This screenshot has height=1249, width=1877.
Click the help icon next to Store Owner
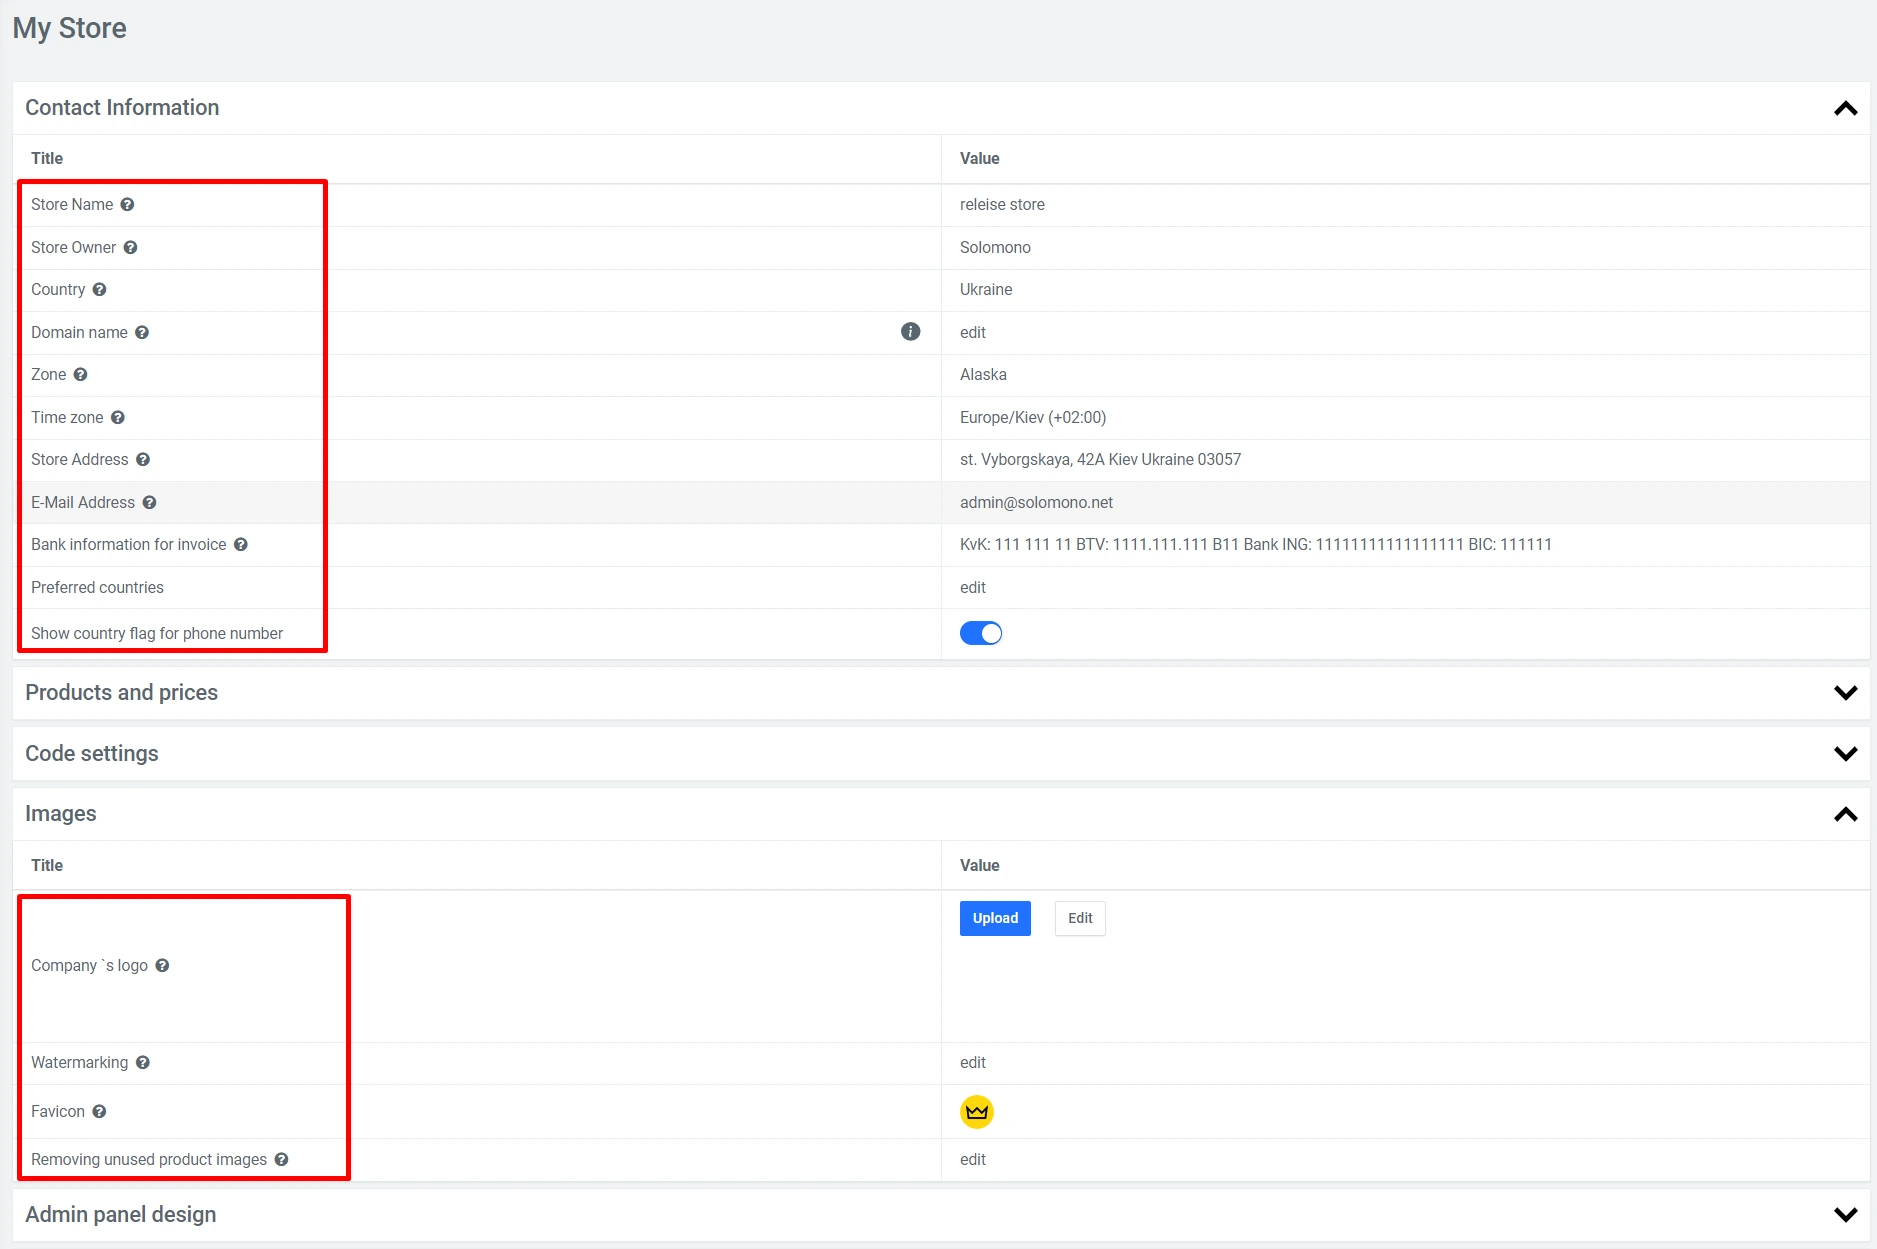130,248
